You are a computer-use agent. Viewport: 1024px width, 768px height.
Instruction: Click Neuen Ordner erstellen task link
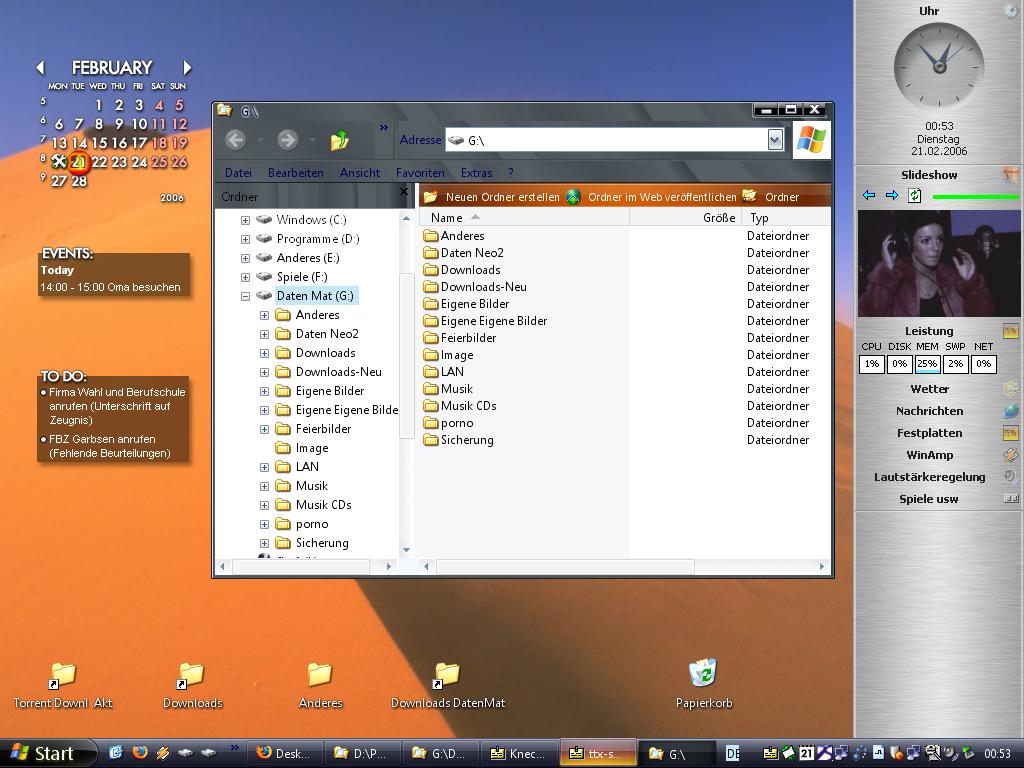tap(502, 197)
